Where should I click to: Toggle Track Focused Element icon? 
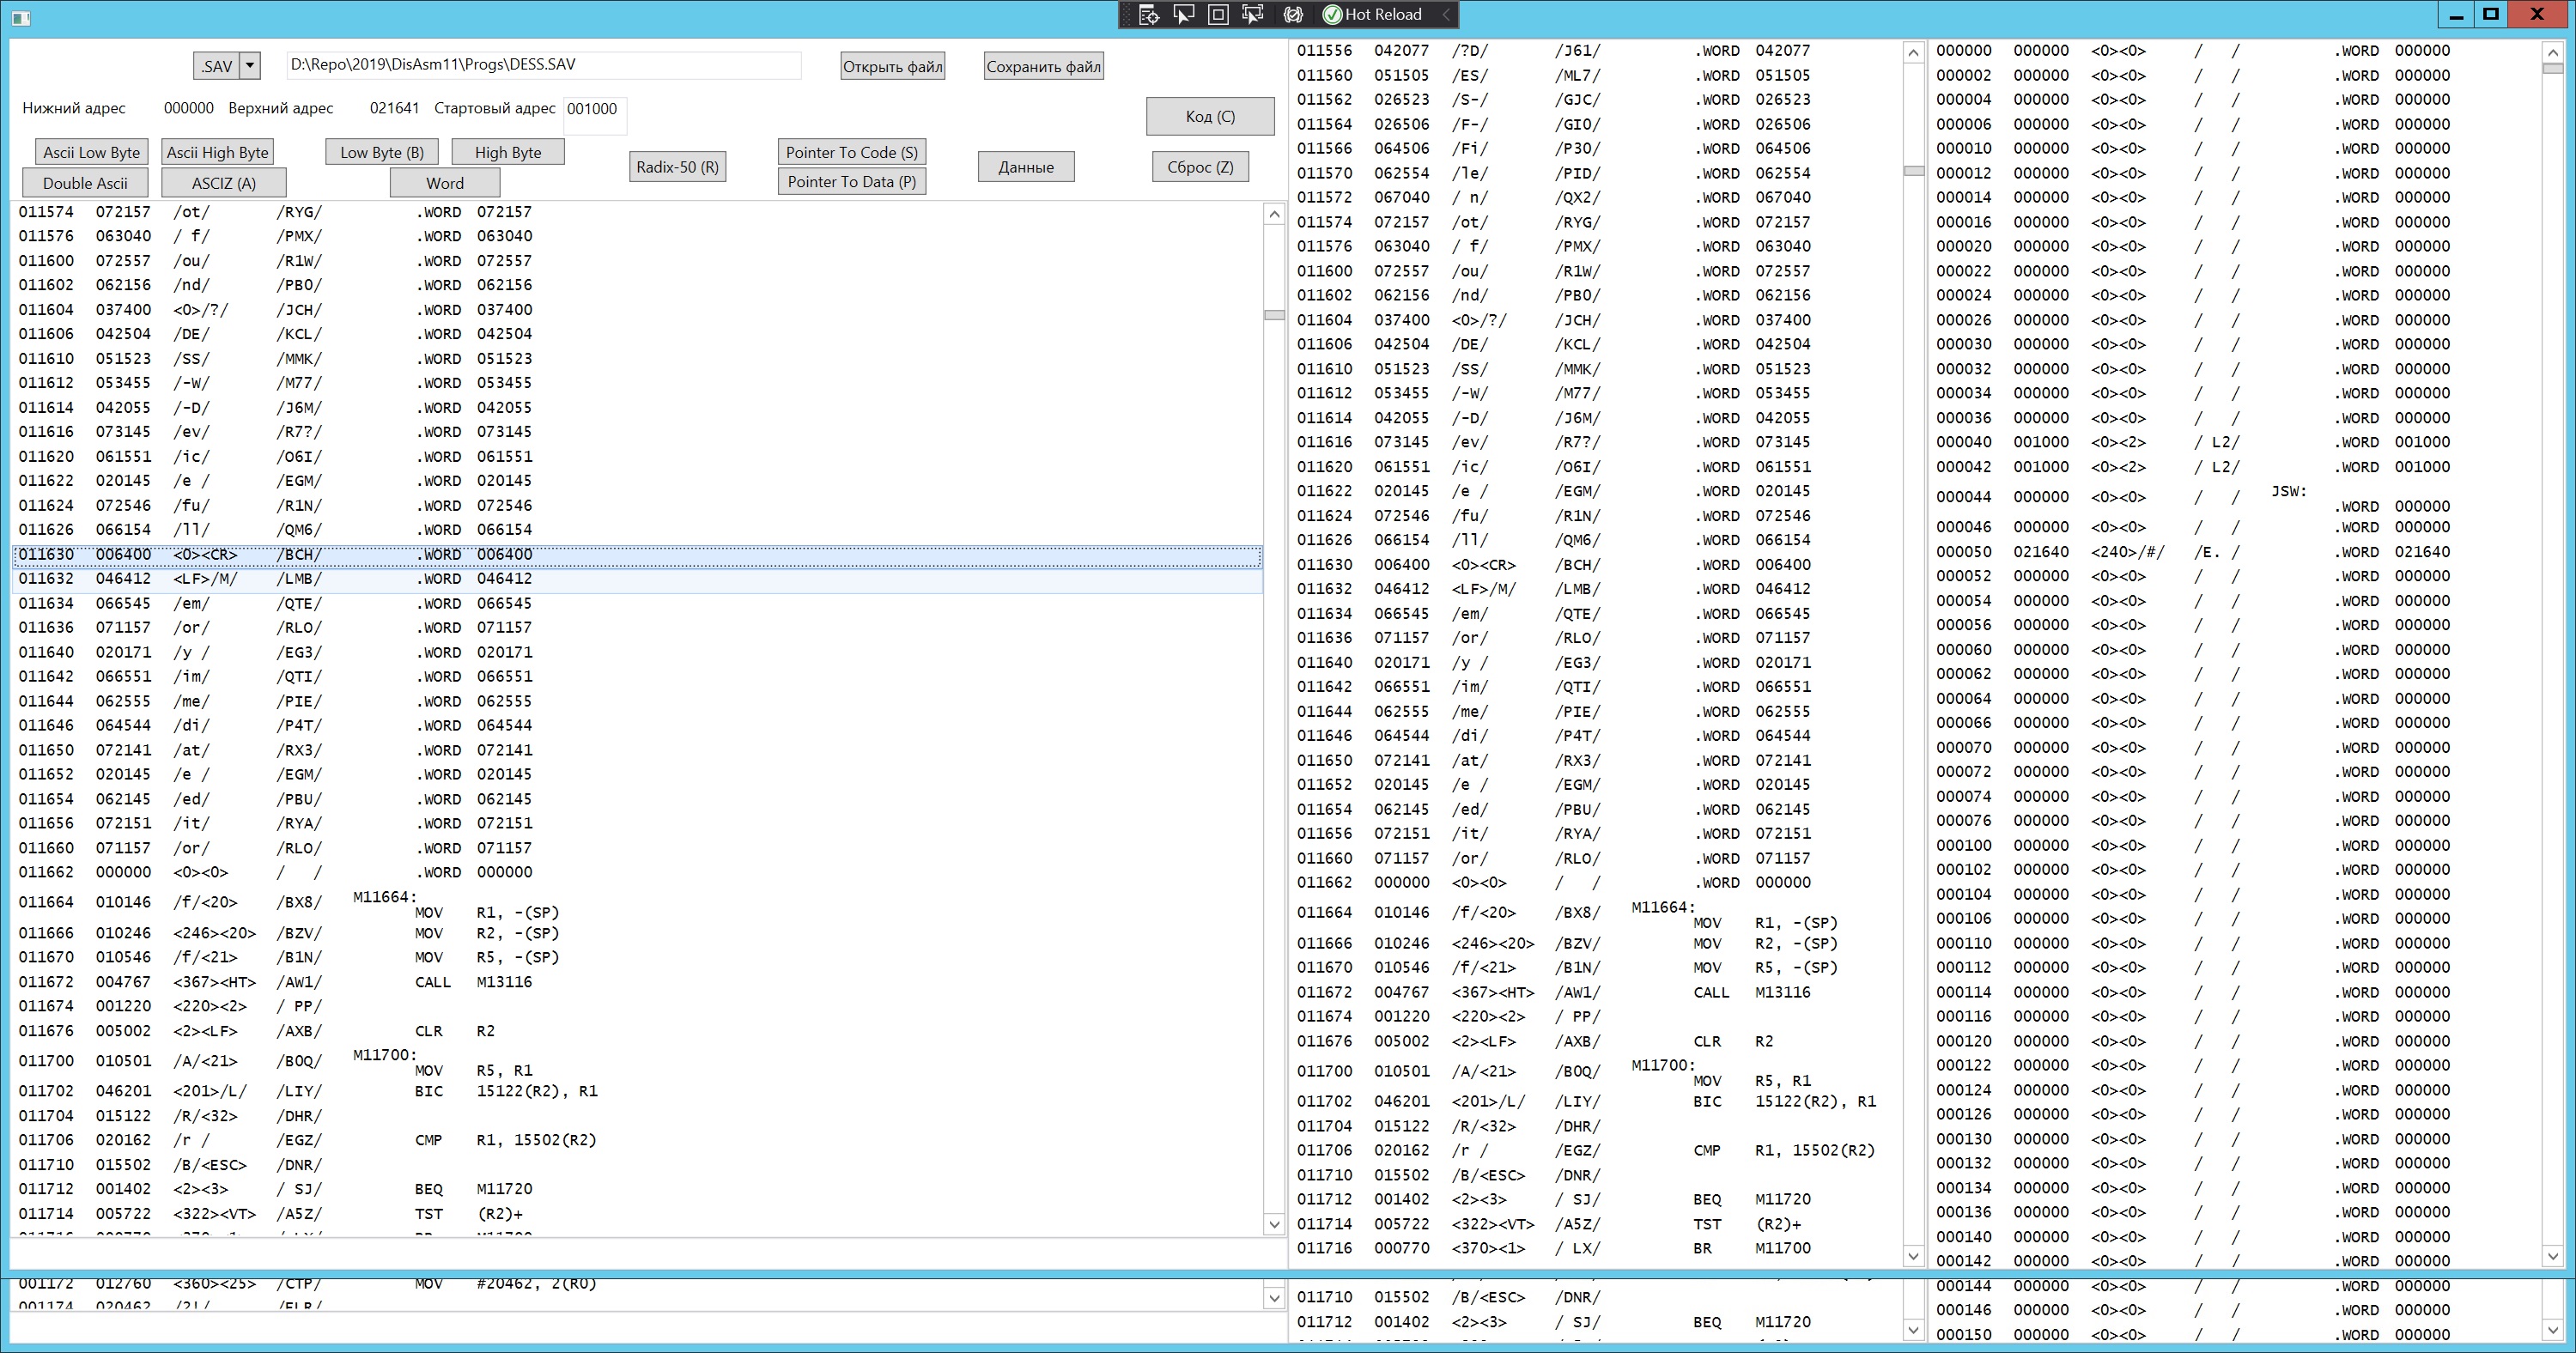point(1252,15)
